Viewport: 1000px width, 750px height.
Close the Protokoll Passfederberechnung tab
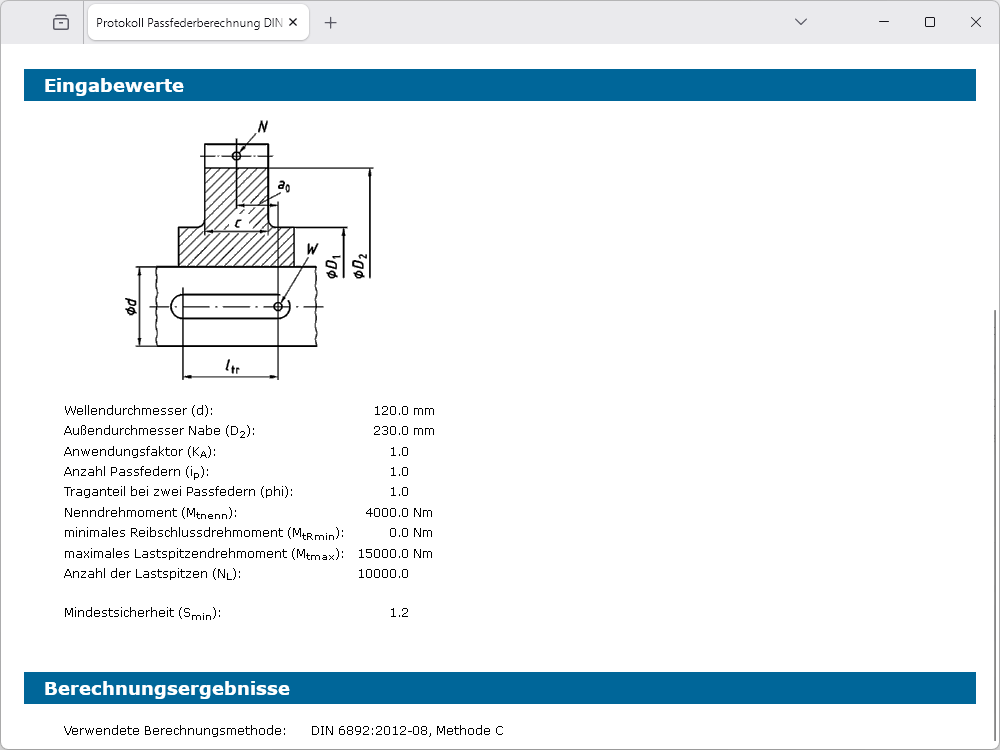tap(295, 23)
